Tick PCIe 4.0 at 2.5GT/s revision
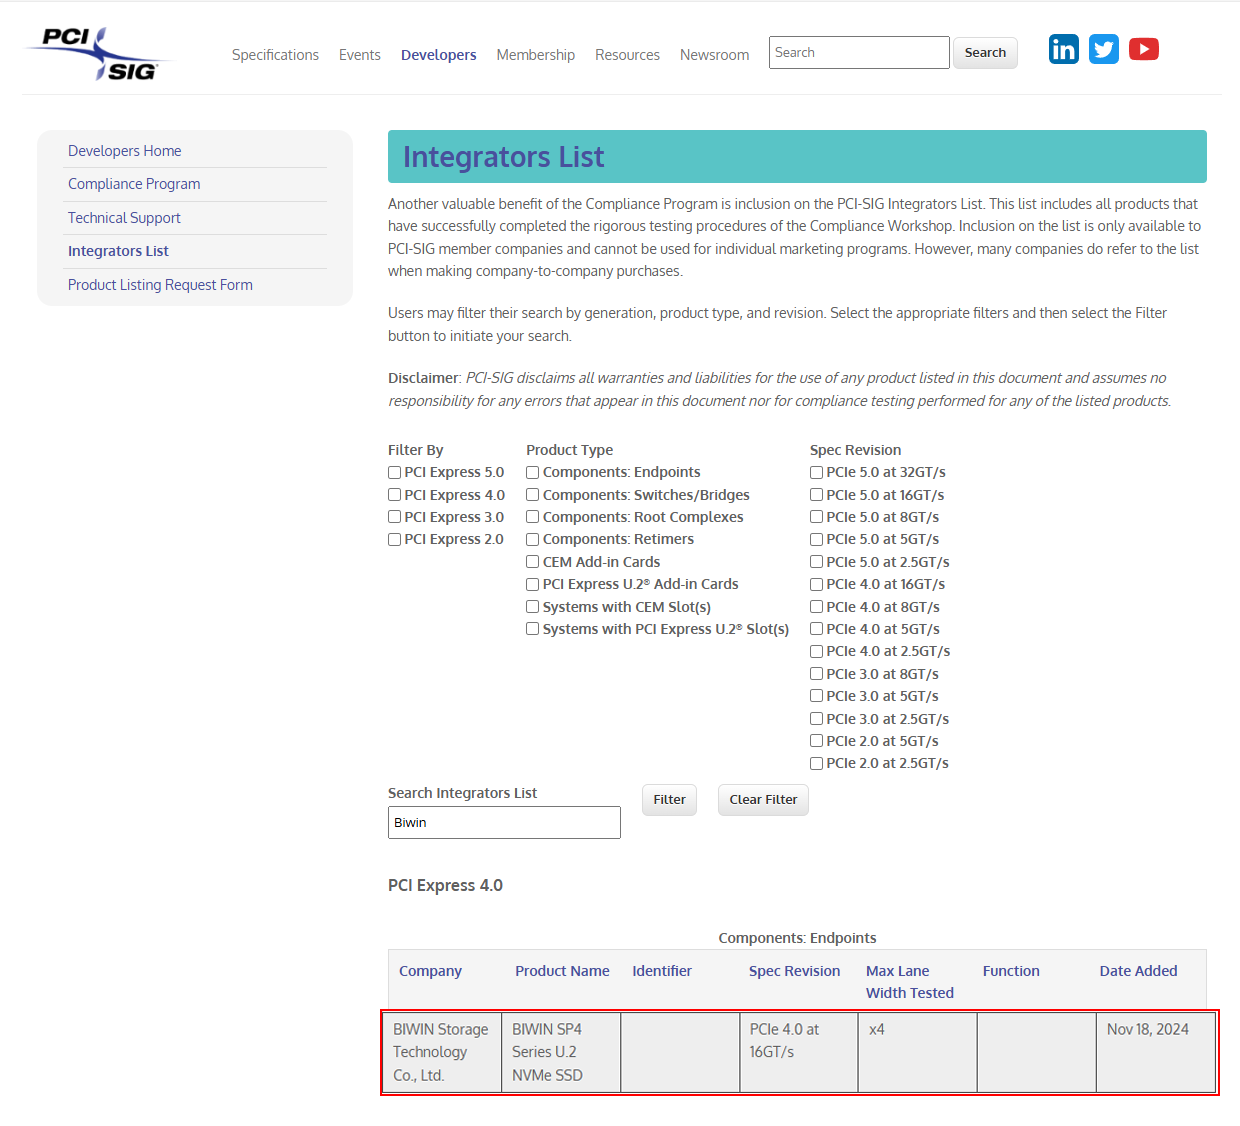 tap(817, 651)
